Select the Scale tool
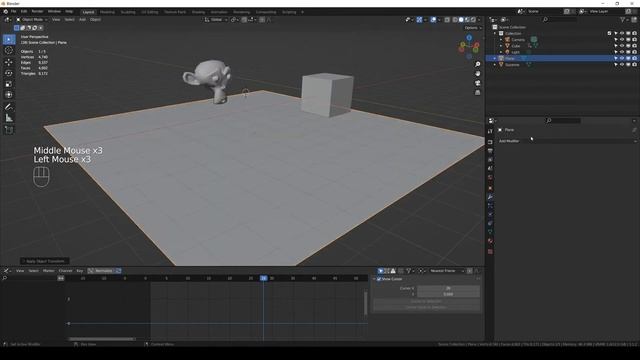 9,84
